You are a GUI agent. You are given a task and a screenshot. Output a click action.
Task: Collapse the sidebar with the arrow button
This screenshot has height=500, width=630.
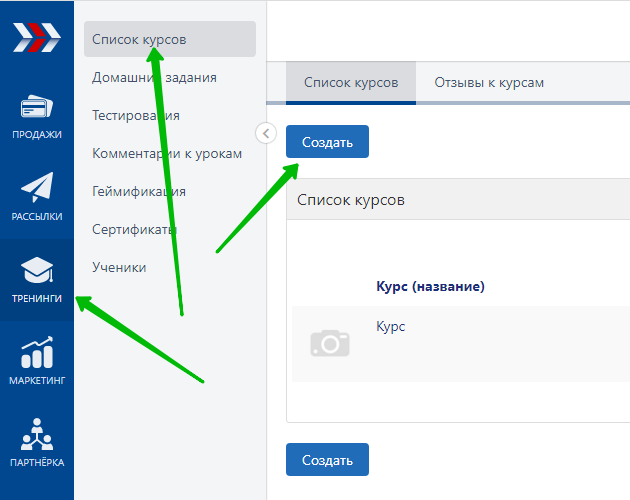pos(266,133)
